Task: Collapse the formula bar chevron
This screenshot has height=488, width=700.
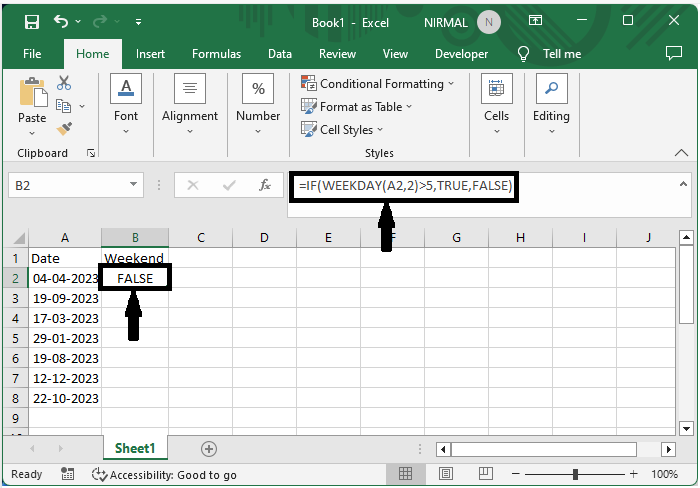Action: (683, 184)
